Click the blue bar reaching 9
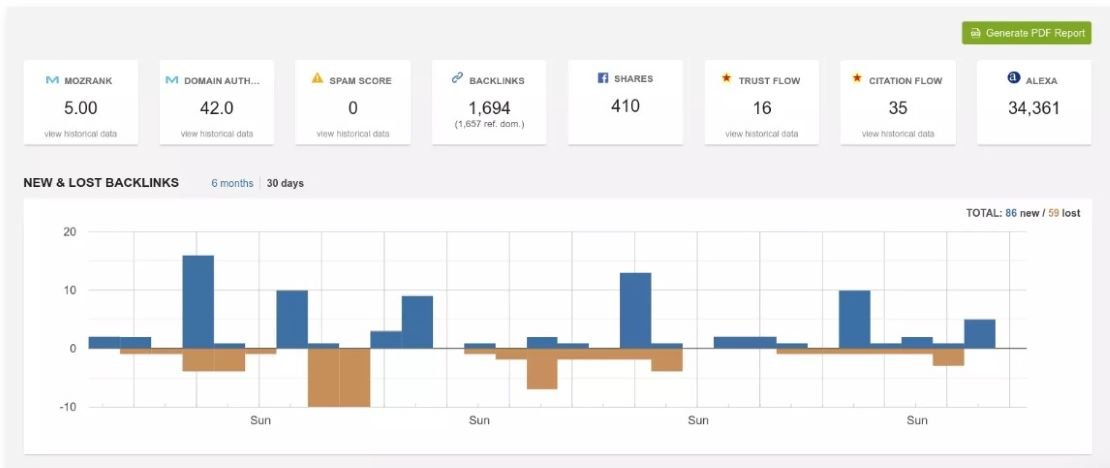Screen dimensions: 1110x468 417,322
